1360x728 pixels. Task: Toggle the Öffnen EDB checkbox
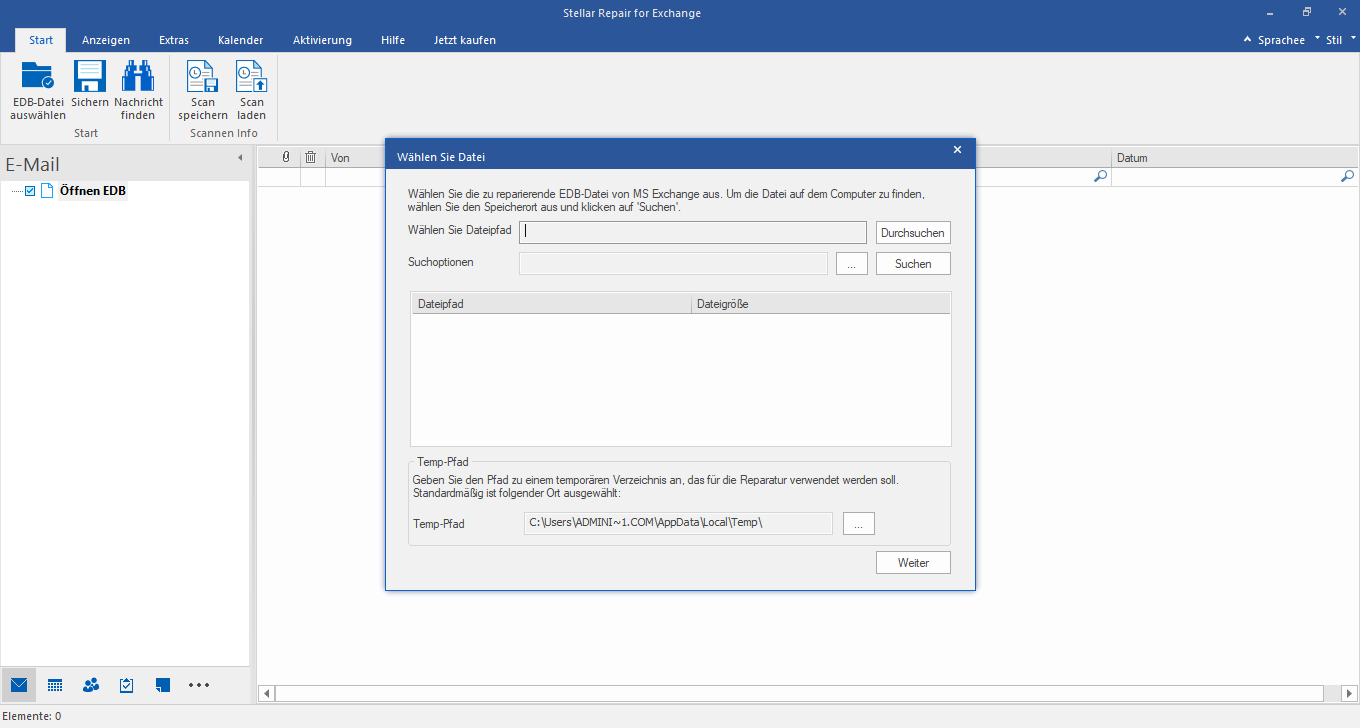point(30,191)
